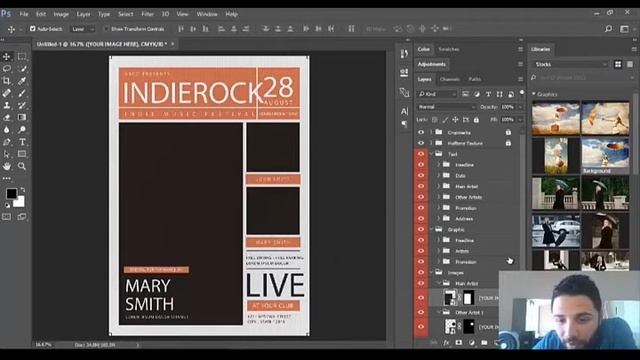Viewport: 640px width, 360px height.
Task: Toggle the layer filter on/off switch
Action: click(x=522, y=93)
